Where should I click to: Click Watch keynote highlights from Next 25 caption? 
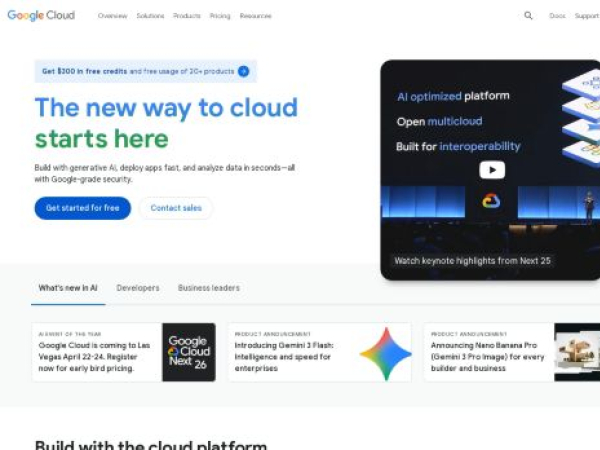pyautogui.click(x=473, y=261)
